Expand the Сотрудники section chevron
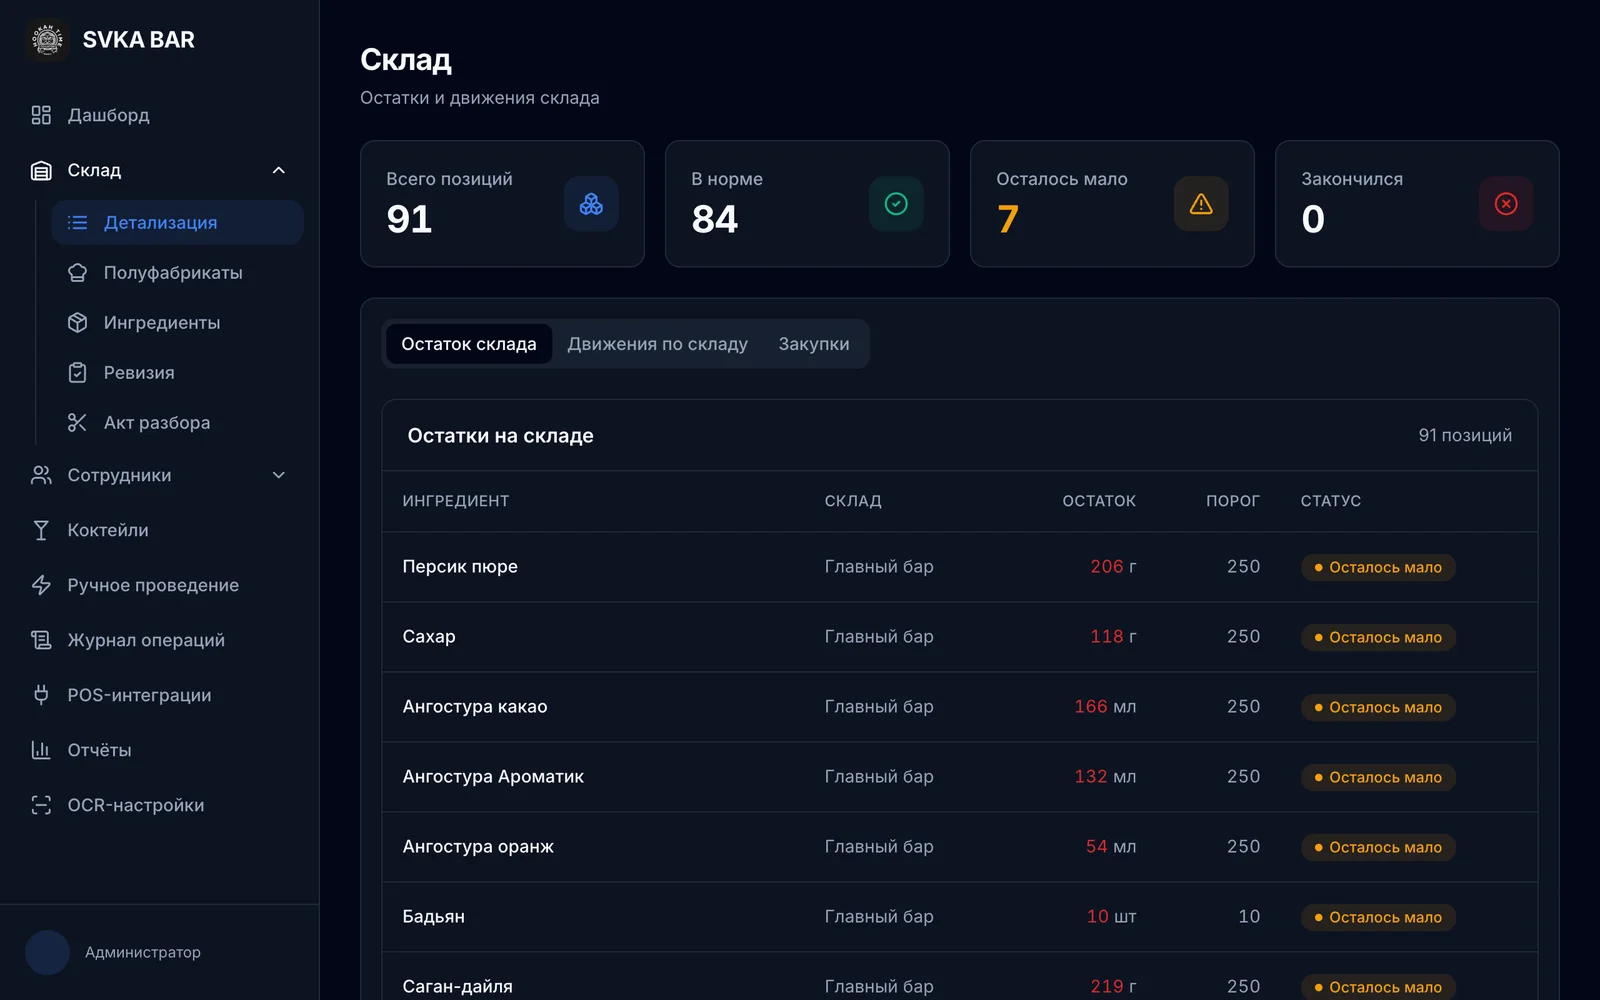Viewport: 1600px width, 1000px height. click(x=279, y=475)
